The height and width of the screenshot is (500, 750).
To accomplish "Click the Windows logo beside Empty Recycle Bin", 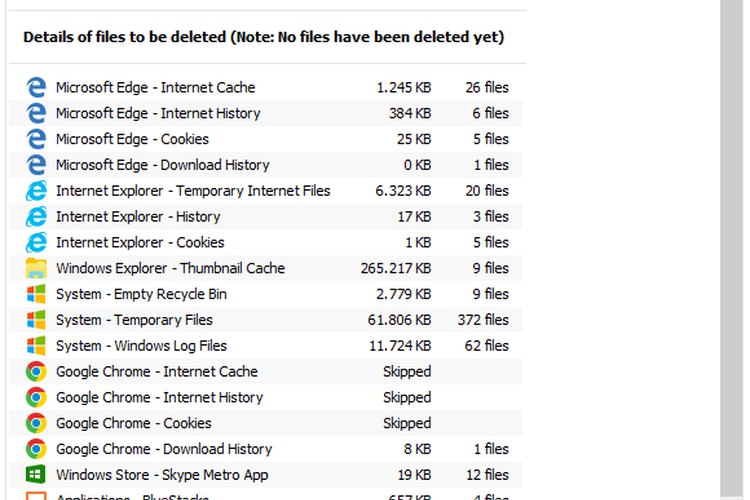I will (36, 294).
